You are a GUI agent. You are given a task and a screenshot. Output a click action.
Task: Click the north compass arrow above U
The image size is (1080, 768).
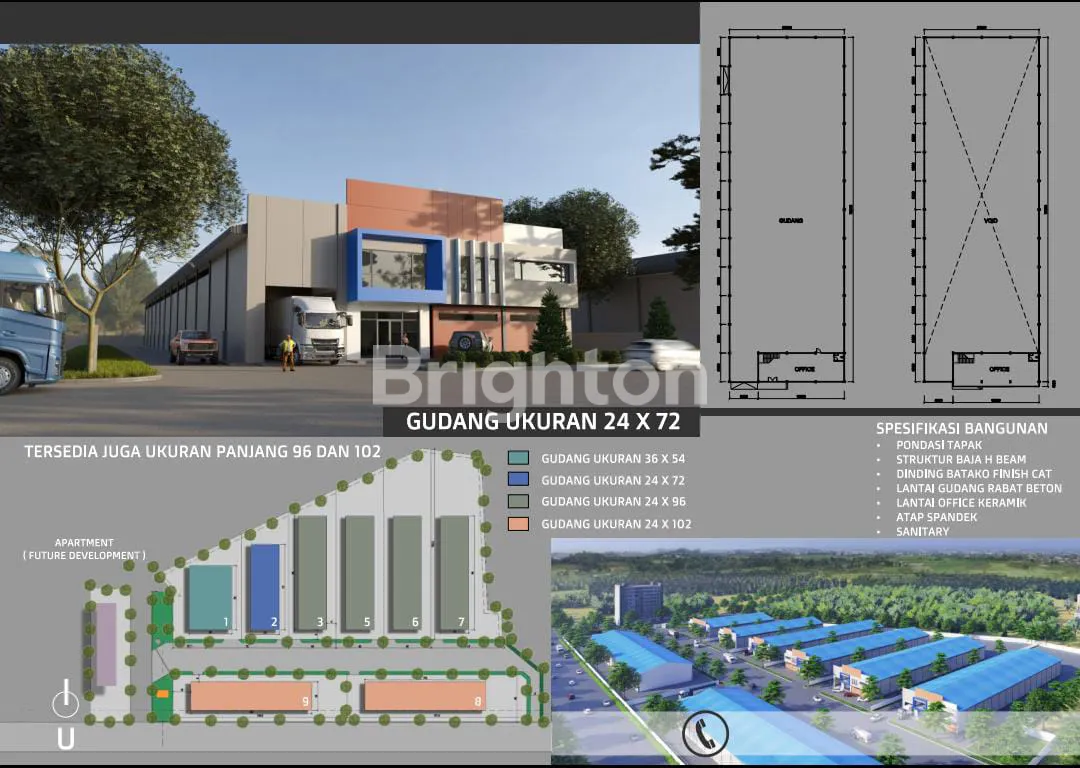pyautogui.click(x=66, y=700)
